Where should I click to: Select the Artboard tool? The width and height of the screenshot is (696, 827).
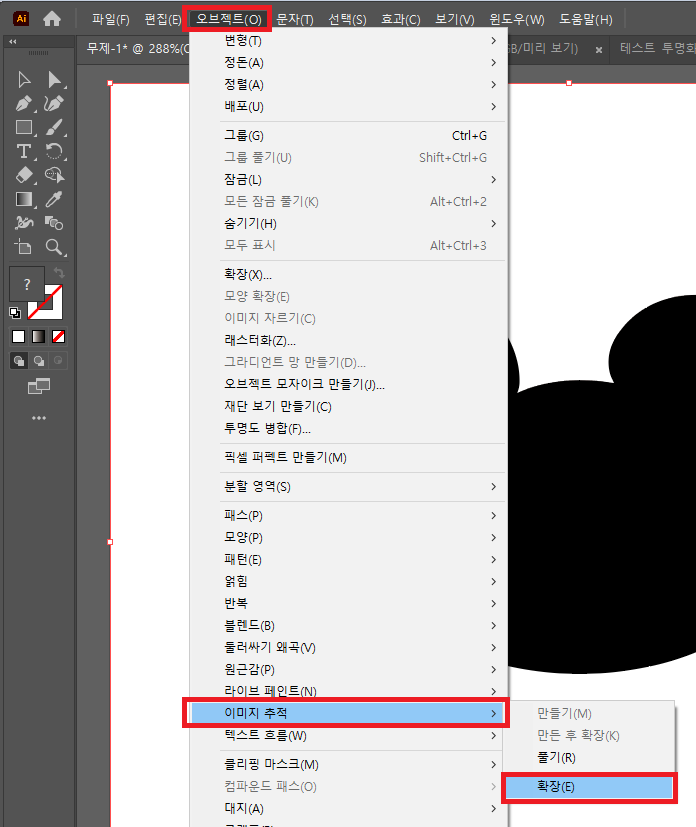click(x=24, y=247)
